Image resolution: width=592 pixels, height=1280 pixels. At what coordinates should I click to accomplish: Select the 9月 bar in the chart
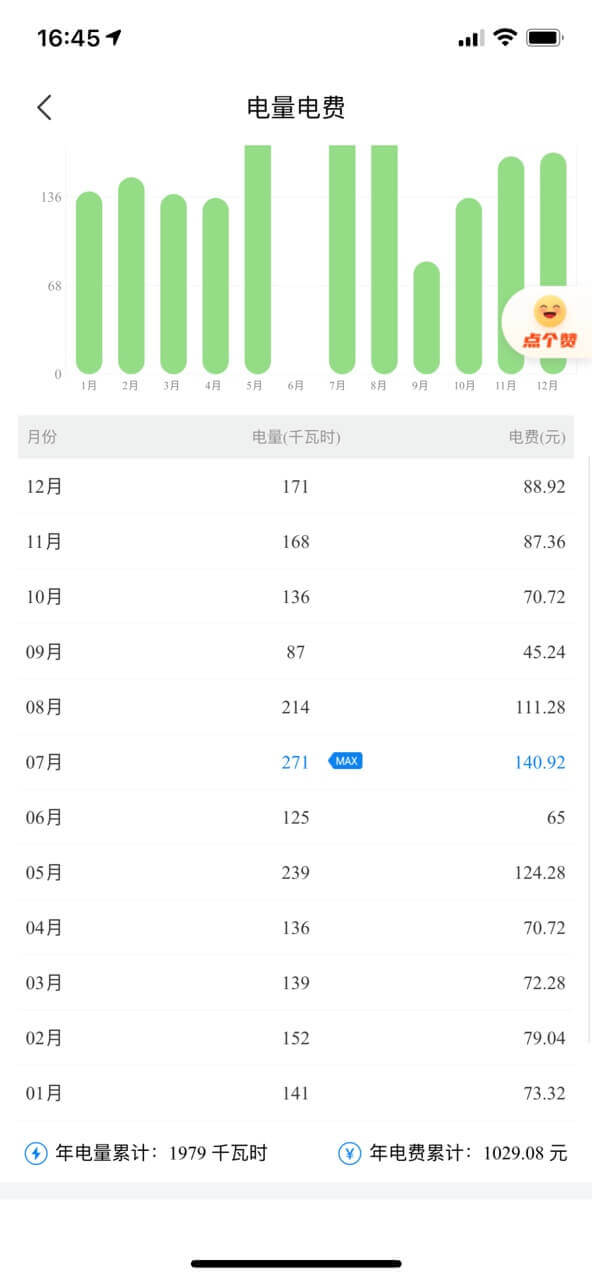pos(427,317)
